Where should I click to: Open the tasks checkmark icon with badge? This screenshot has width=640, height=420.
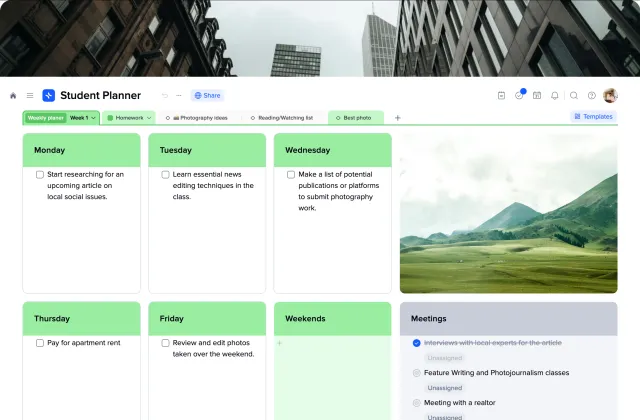click(519, 96)
